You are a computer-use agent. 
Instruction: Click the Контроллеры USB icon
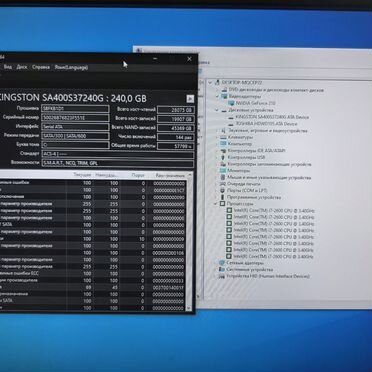tap(223, 157)
